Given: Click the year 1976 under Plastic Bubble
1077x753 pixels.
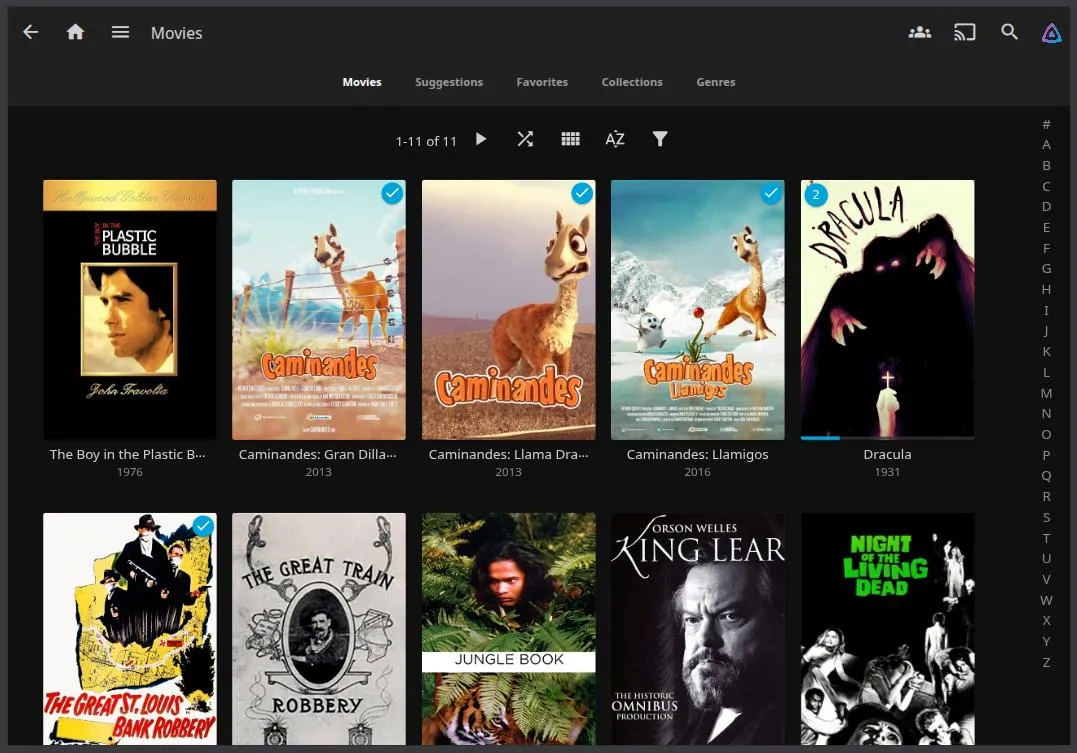Looking at the screenshot, I should (130, 472).
